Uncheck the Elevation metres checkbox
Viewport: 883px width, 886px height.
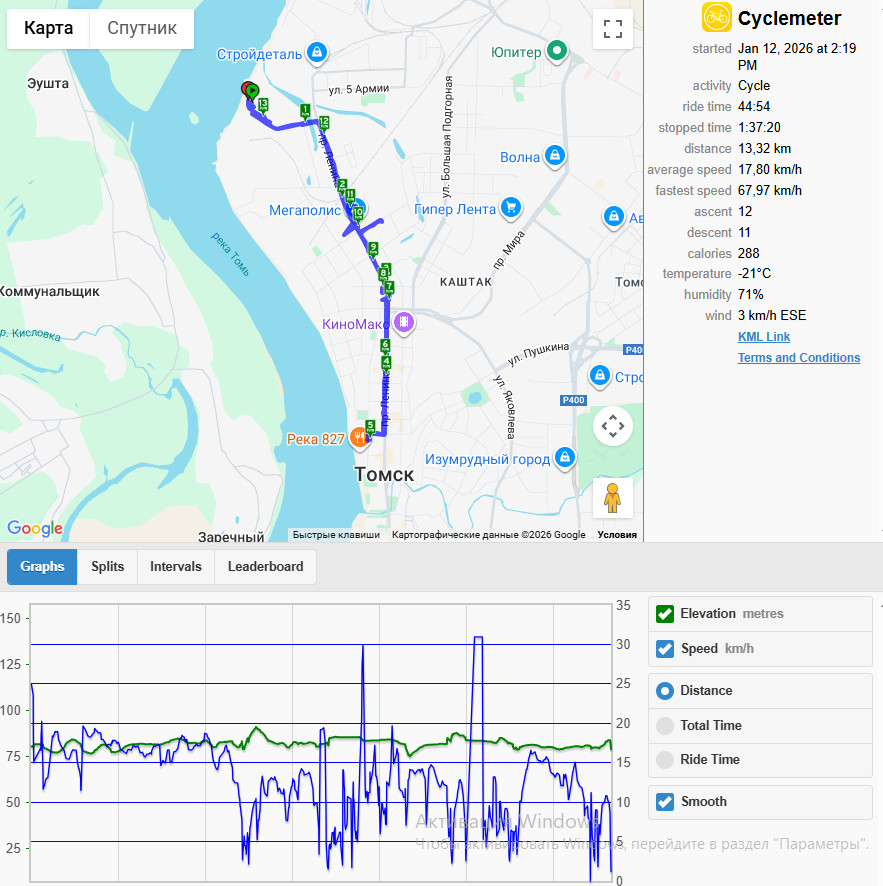(665, 614)
